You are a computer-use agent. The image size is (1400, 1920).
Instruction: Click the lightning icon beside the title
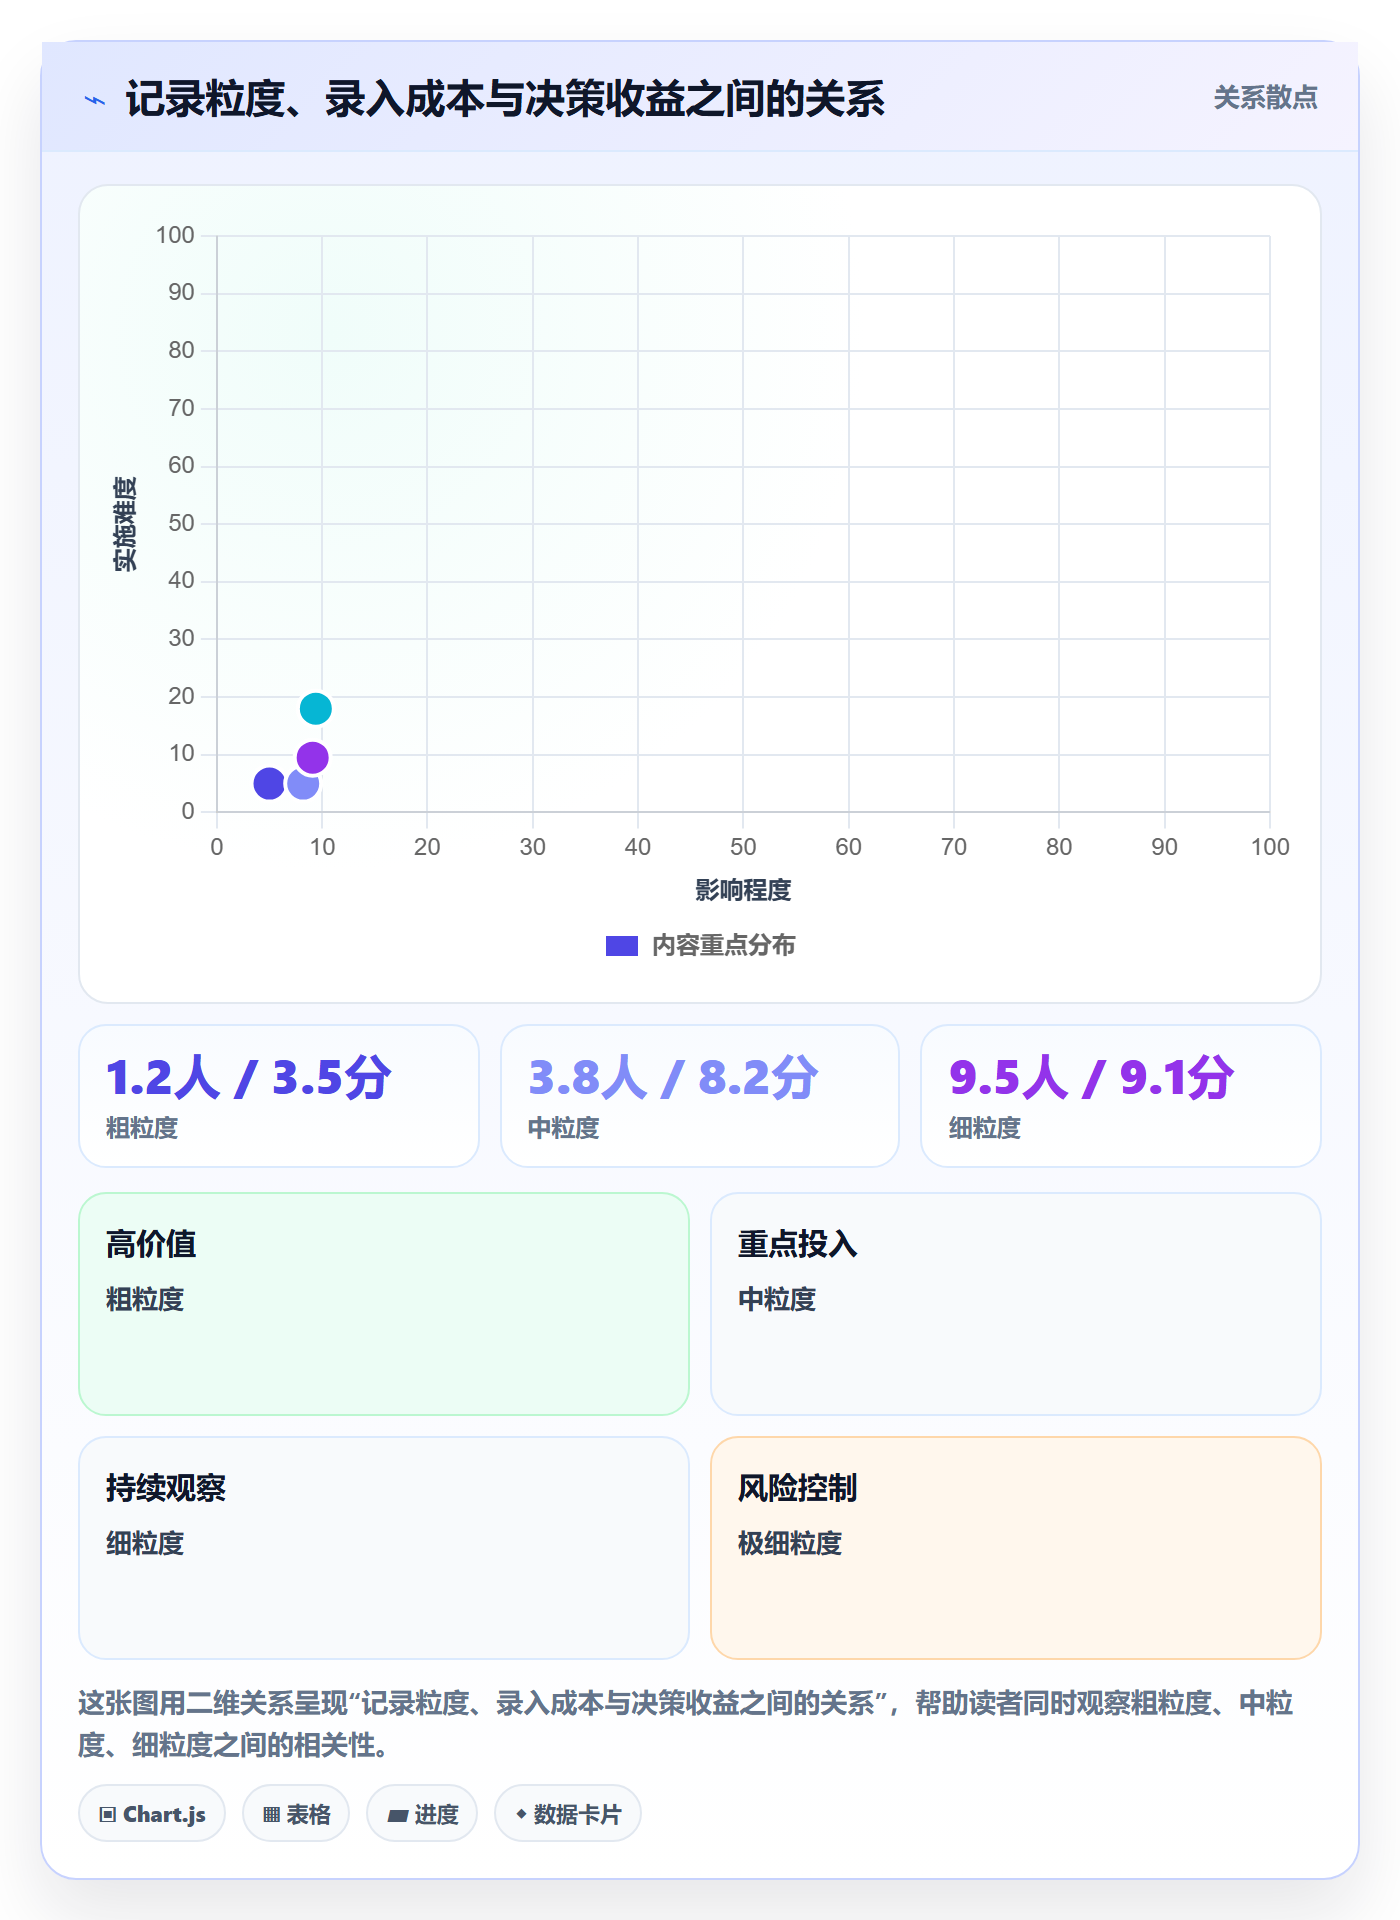click(x=95, y=100)
